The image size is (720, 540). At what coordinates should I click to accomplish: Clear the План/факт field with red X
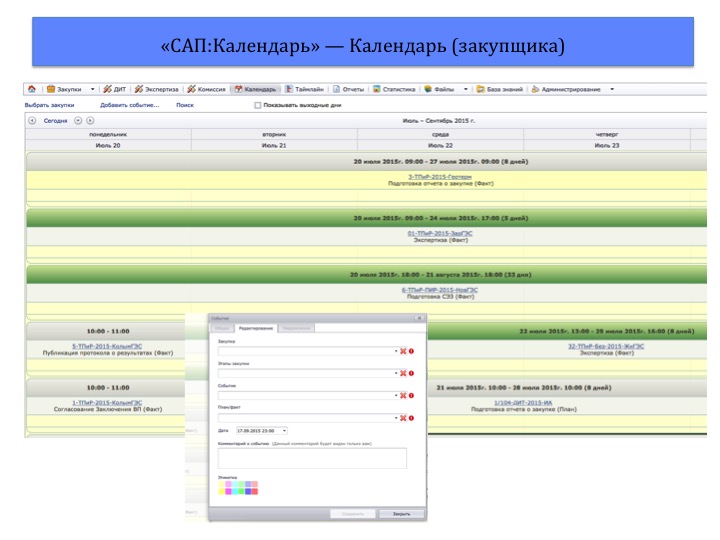[403, 418]
